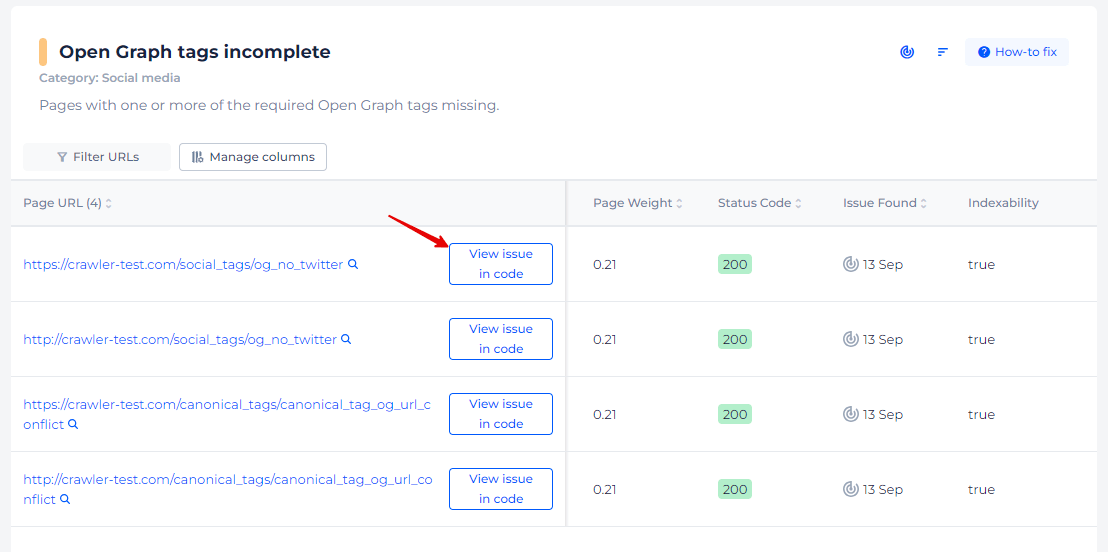The width and height of the screenshot is (1108, 553).
Task: Click the Category: Social media label
Action: [110, 78]
